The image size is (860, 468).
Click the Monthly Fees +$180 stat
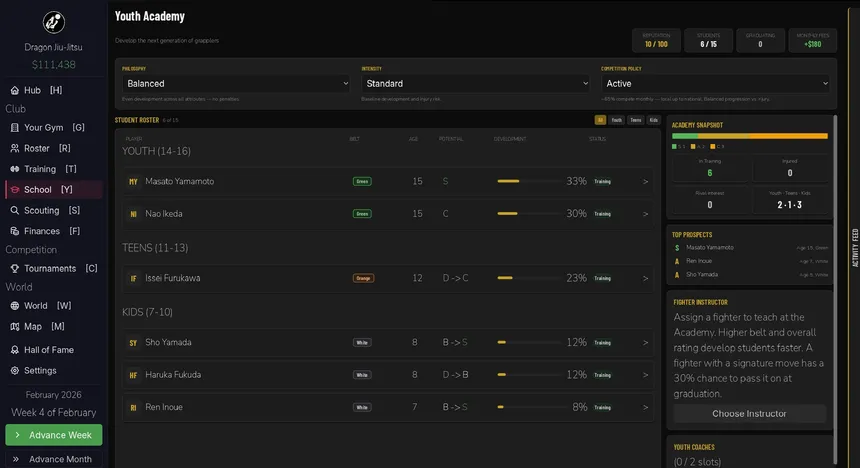point(812,41)
